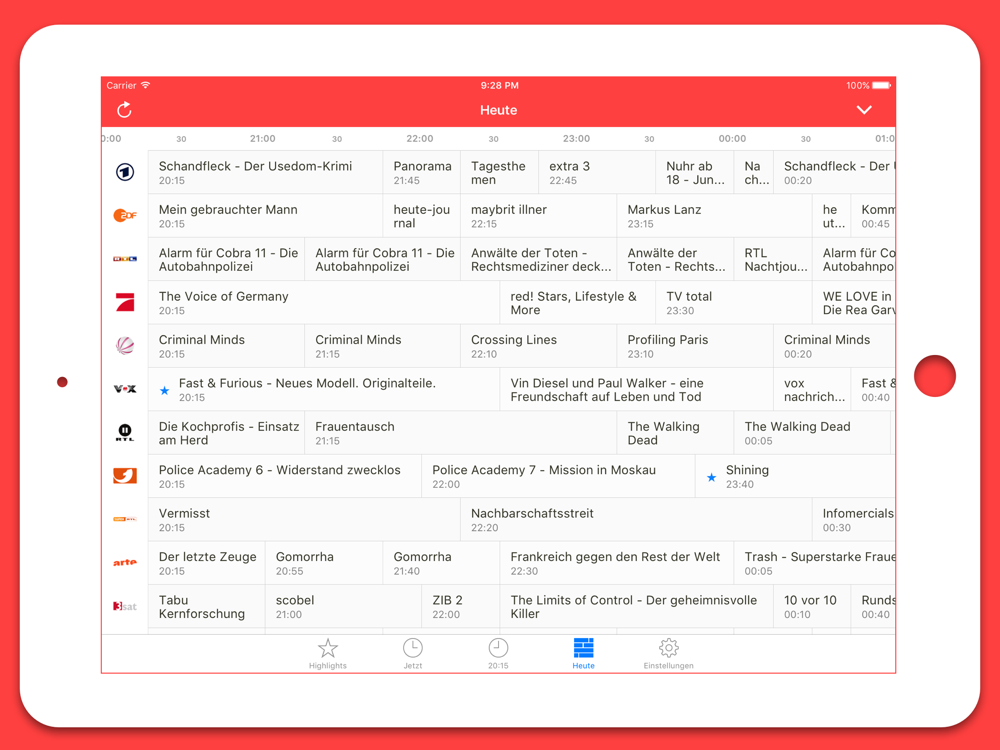Viewport: 1000px width, 750px height.
Task: Open red! Stars, Lifestyle & More
Action: point(578,302)
